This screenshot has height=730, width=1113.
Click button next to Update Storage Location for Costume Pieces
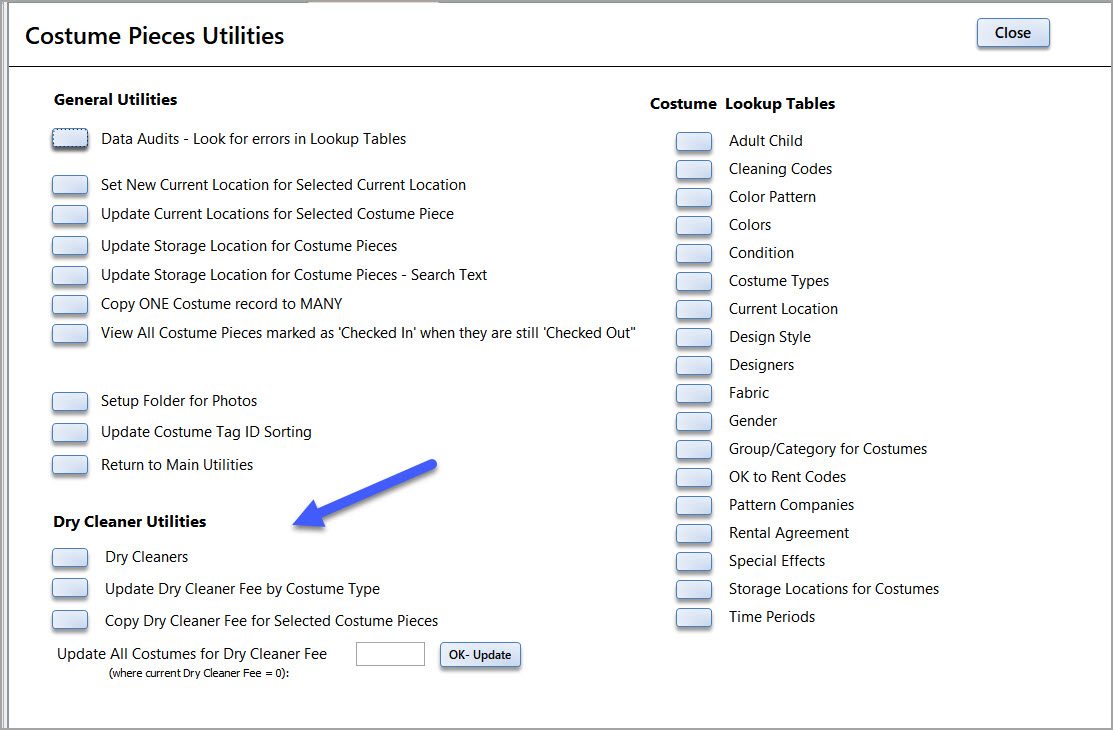[x=70, y=246]
